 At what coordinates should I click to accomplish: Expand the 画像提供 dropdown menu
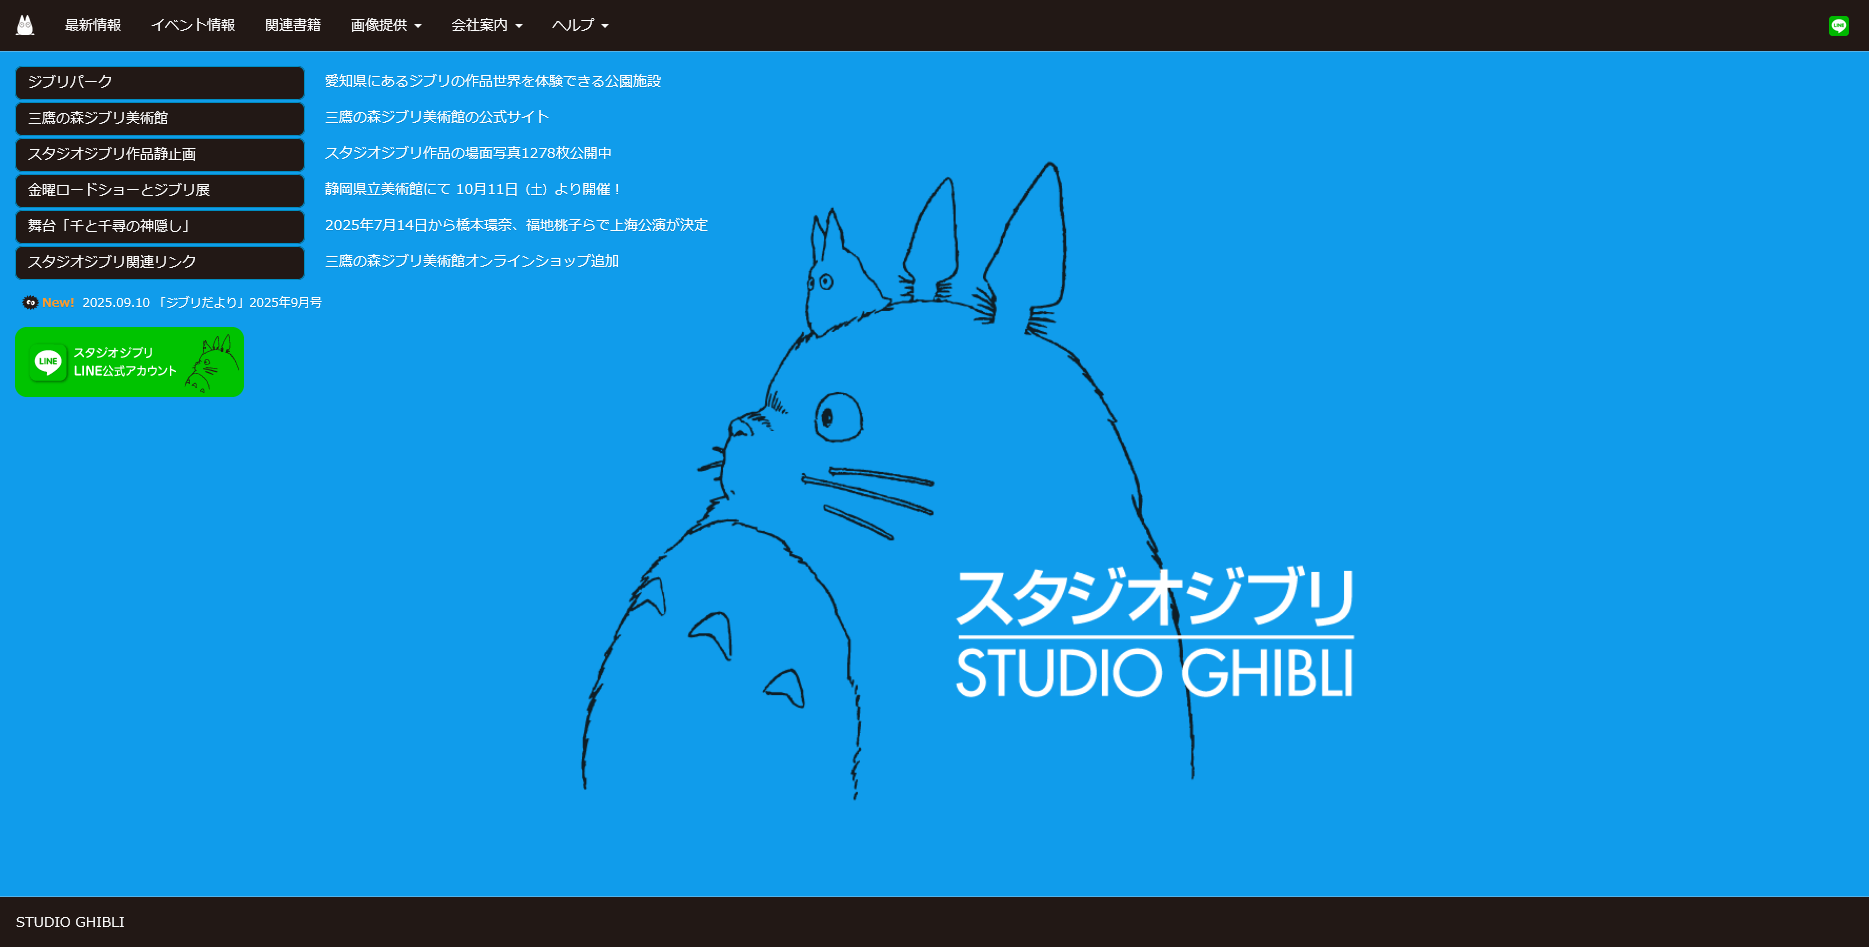point(386,25)
